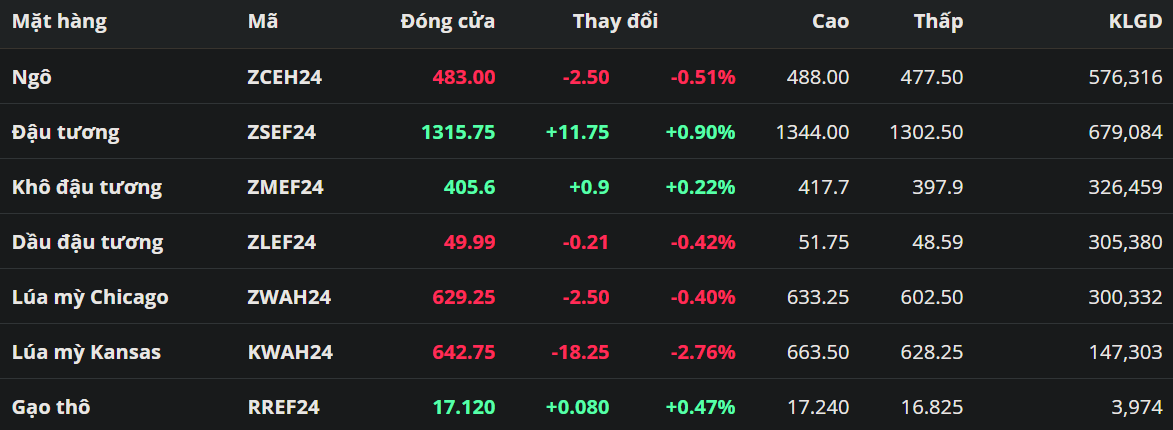Open Khô đậu tương row

point(87,187)
